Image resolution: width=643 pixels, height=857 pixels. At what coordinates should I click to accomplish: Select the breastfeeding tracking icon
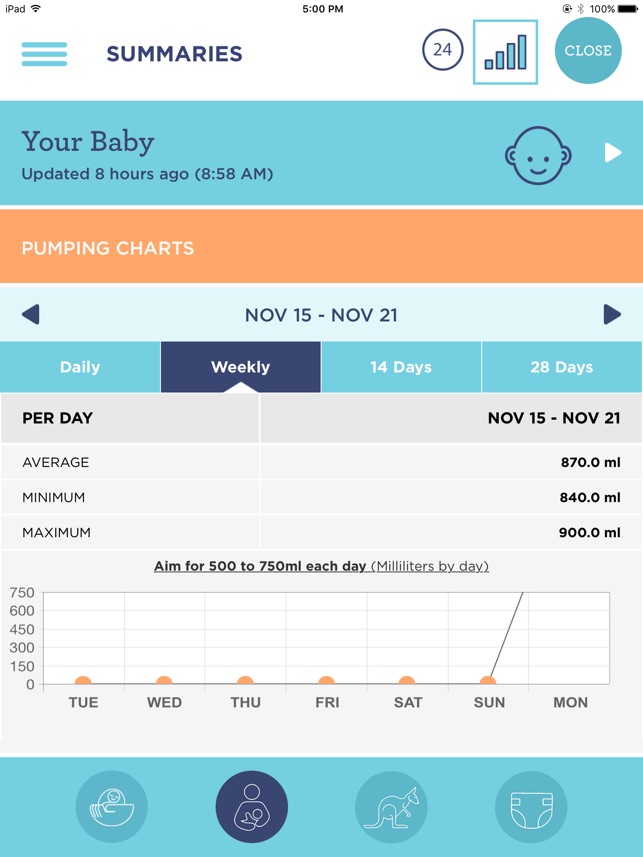coord(251,807)
